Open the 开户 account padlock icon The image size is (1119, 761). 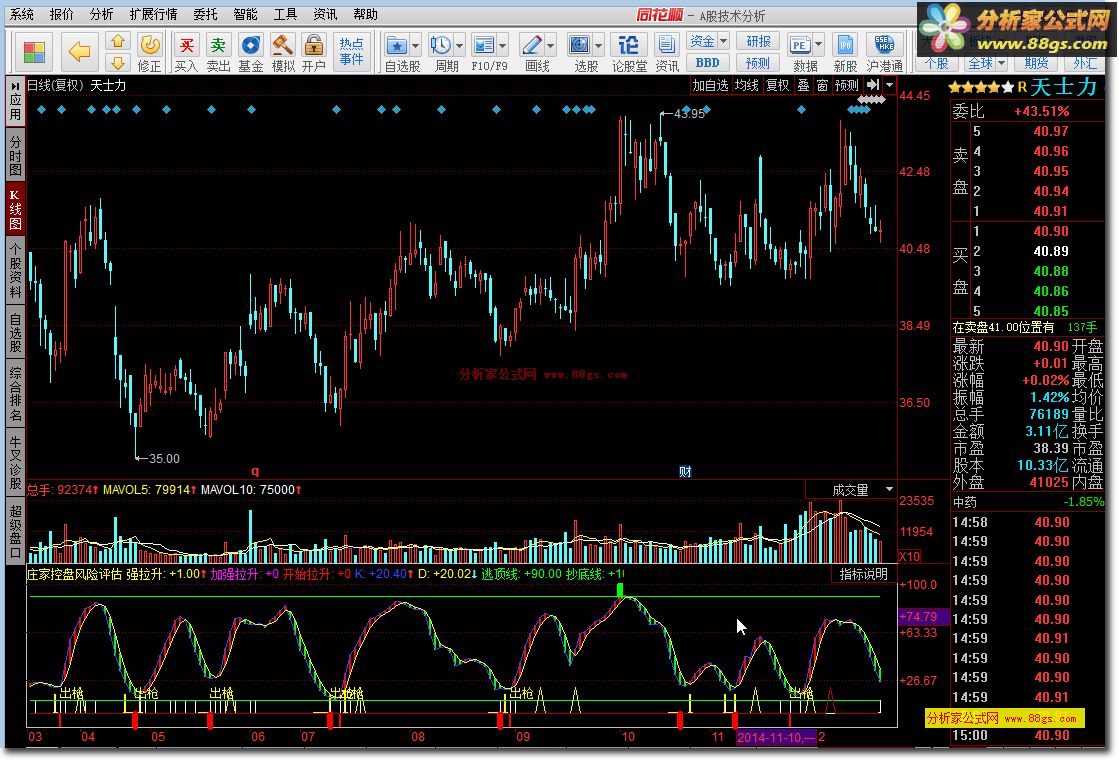pyautogui.click(x=313, y=52)
